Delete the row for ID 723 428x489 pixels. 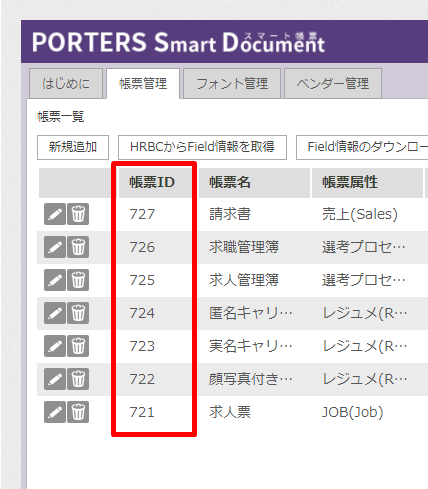click(x=78, y=346)
